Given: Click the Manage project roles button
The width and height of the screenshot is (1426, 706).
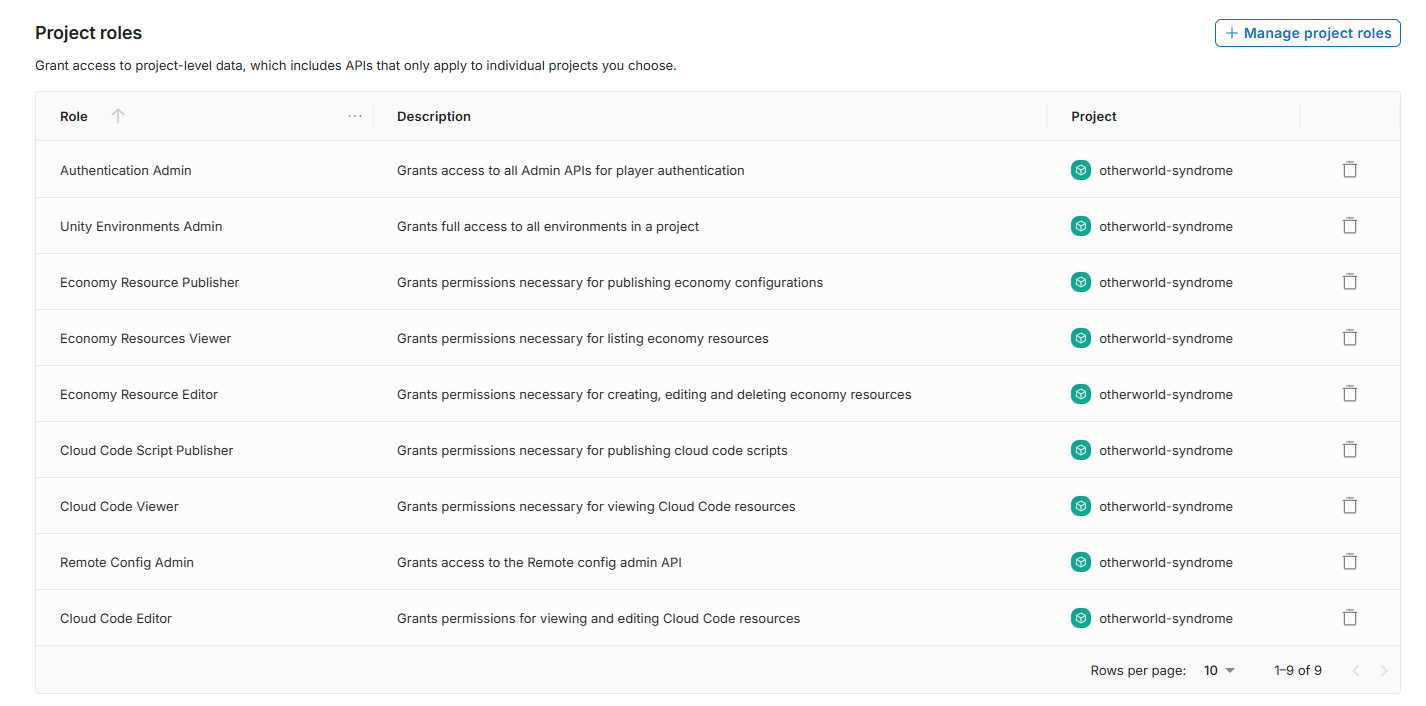Looking at the screenshot, I should [1307, 33].
